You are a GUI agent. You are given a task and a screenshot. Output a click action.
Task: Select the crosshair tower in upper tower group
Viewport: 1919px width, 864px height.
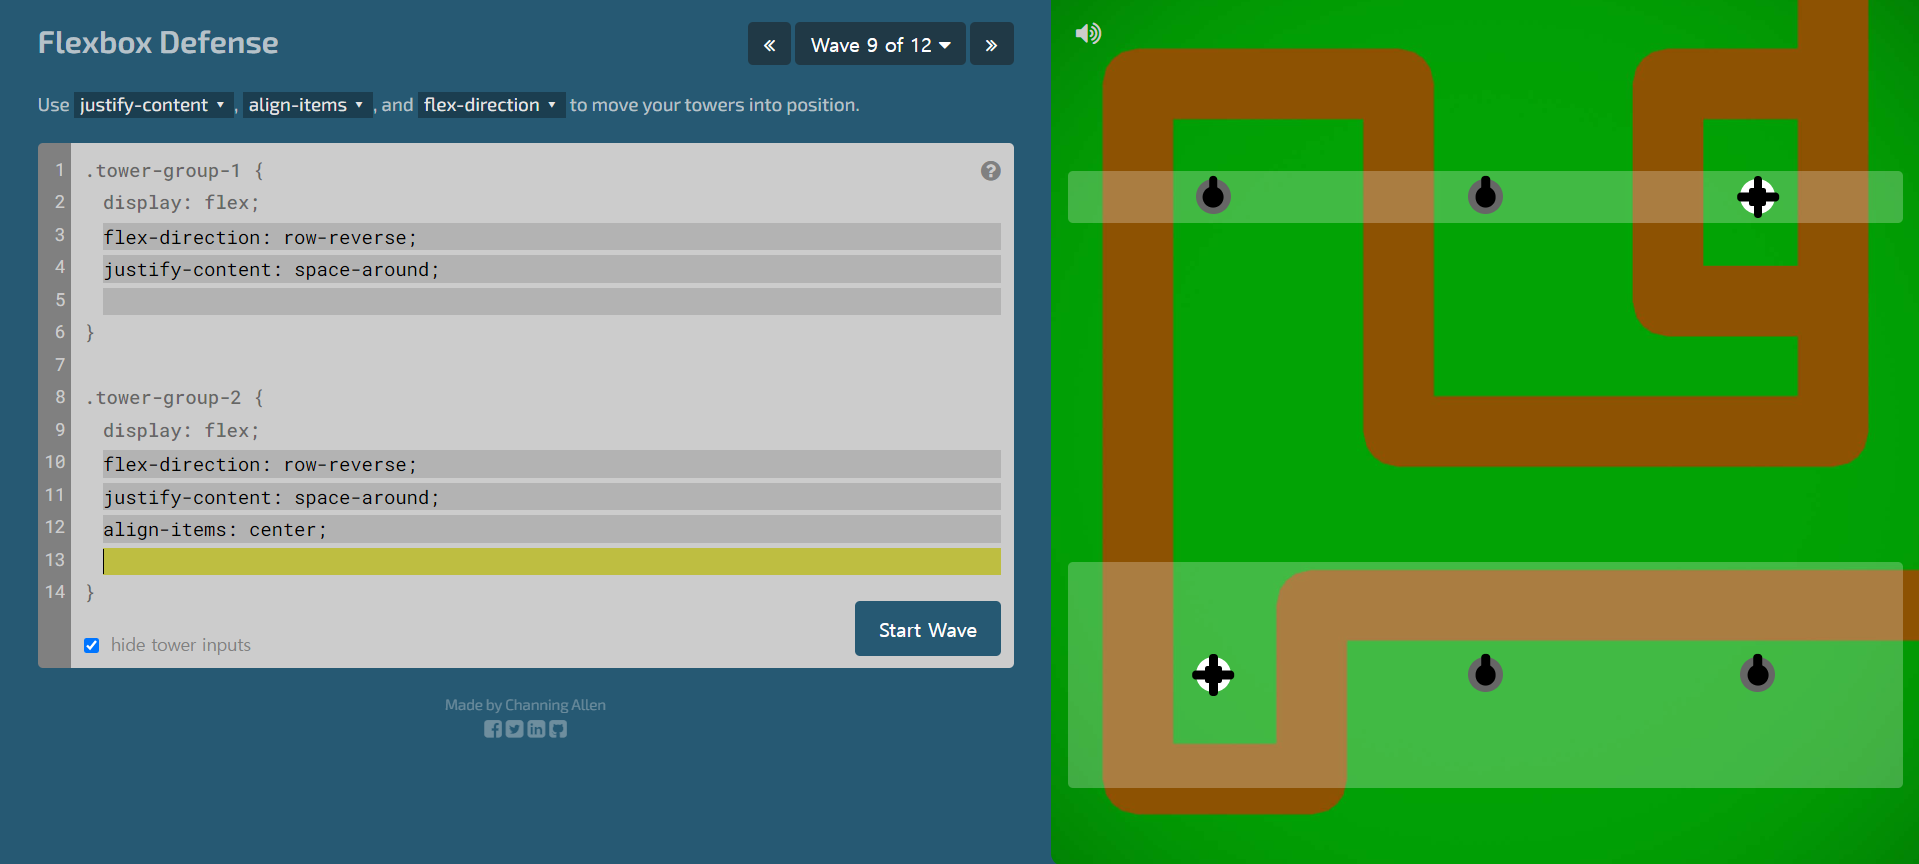(x=1757, y=197)
